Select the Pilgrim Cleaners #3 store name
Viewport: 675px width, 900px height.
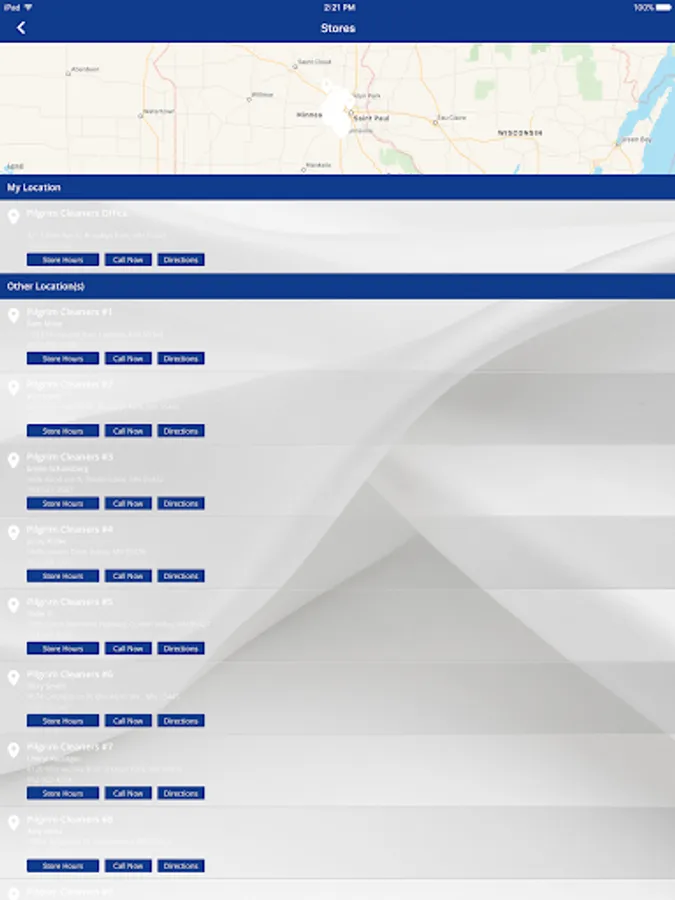pyautogui.click(x=69, y=457)
